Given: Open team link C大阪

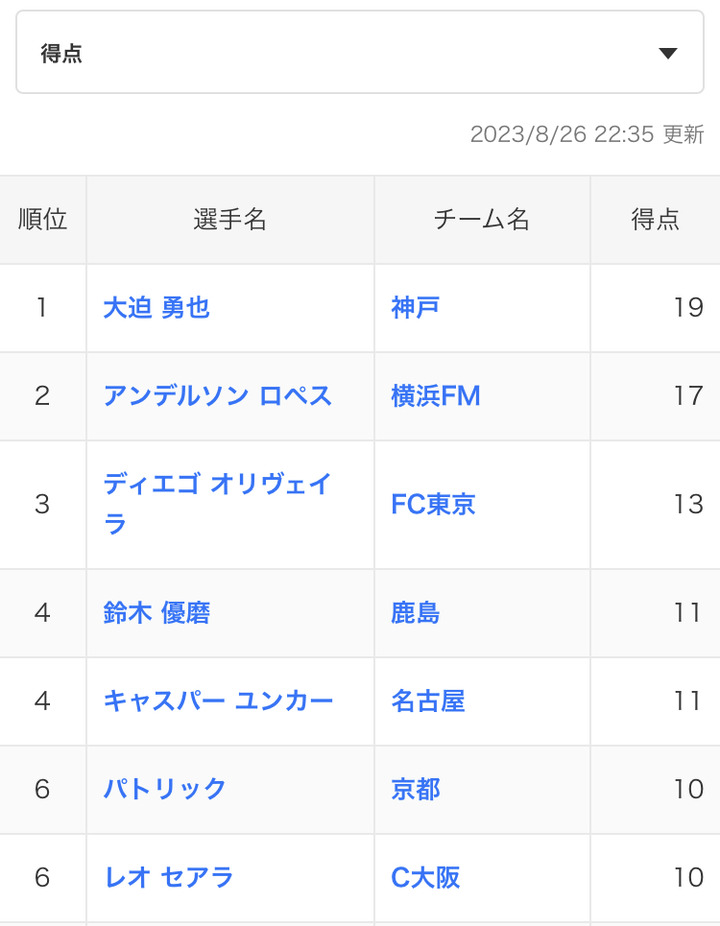Looking at the screenshot, I should tap(426, 876).
